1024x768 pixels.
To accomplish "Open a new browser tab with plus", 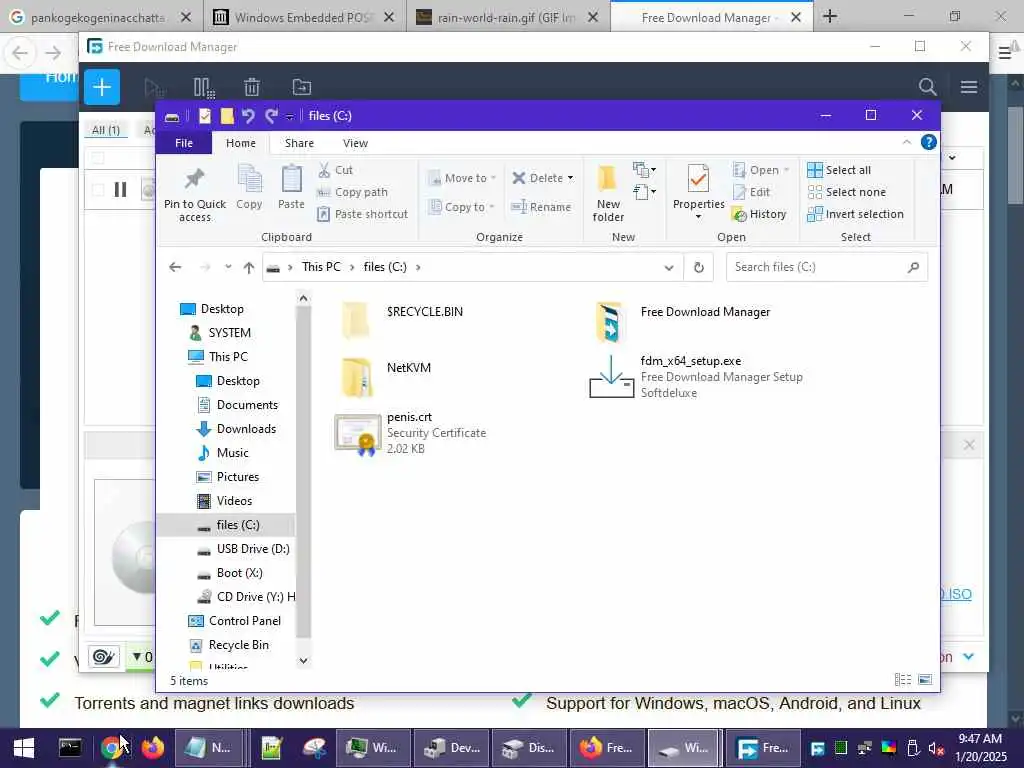I will [829, 16].
